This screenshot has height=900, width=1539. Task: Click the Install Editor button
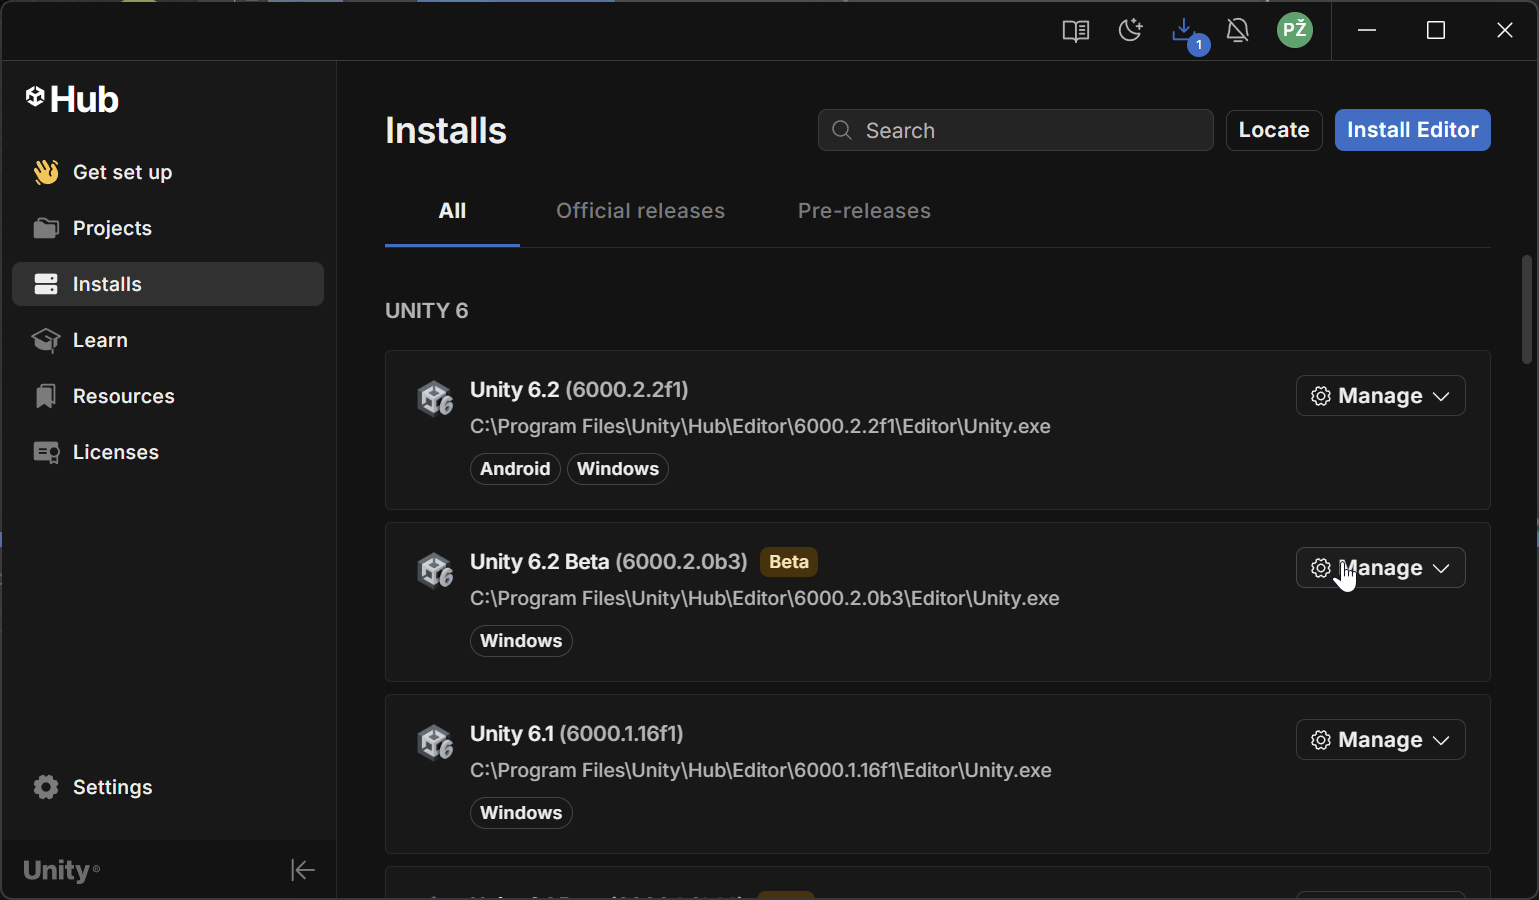pos(1412,130)
